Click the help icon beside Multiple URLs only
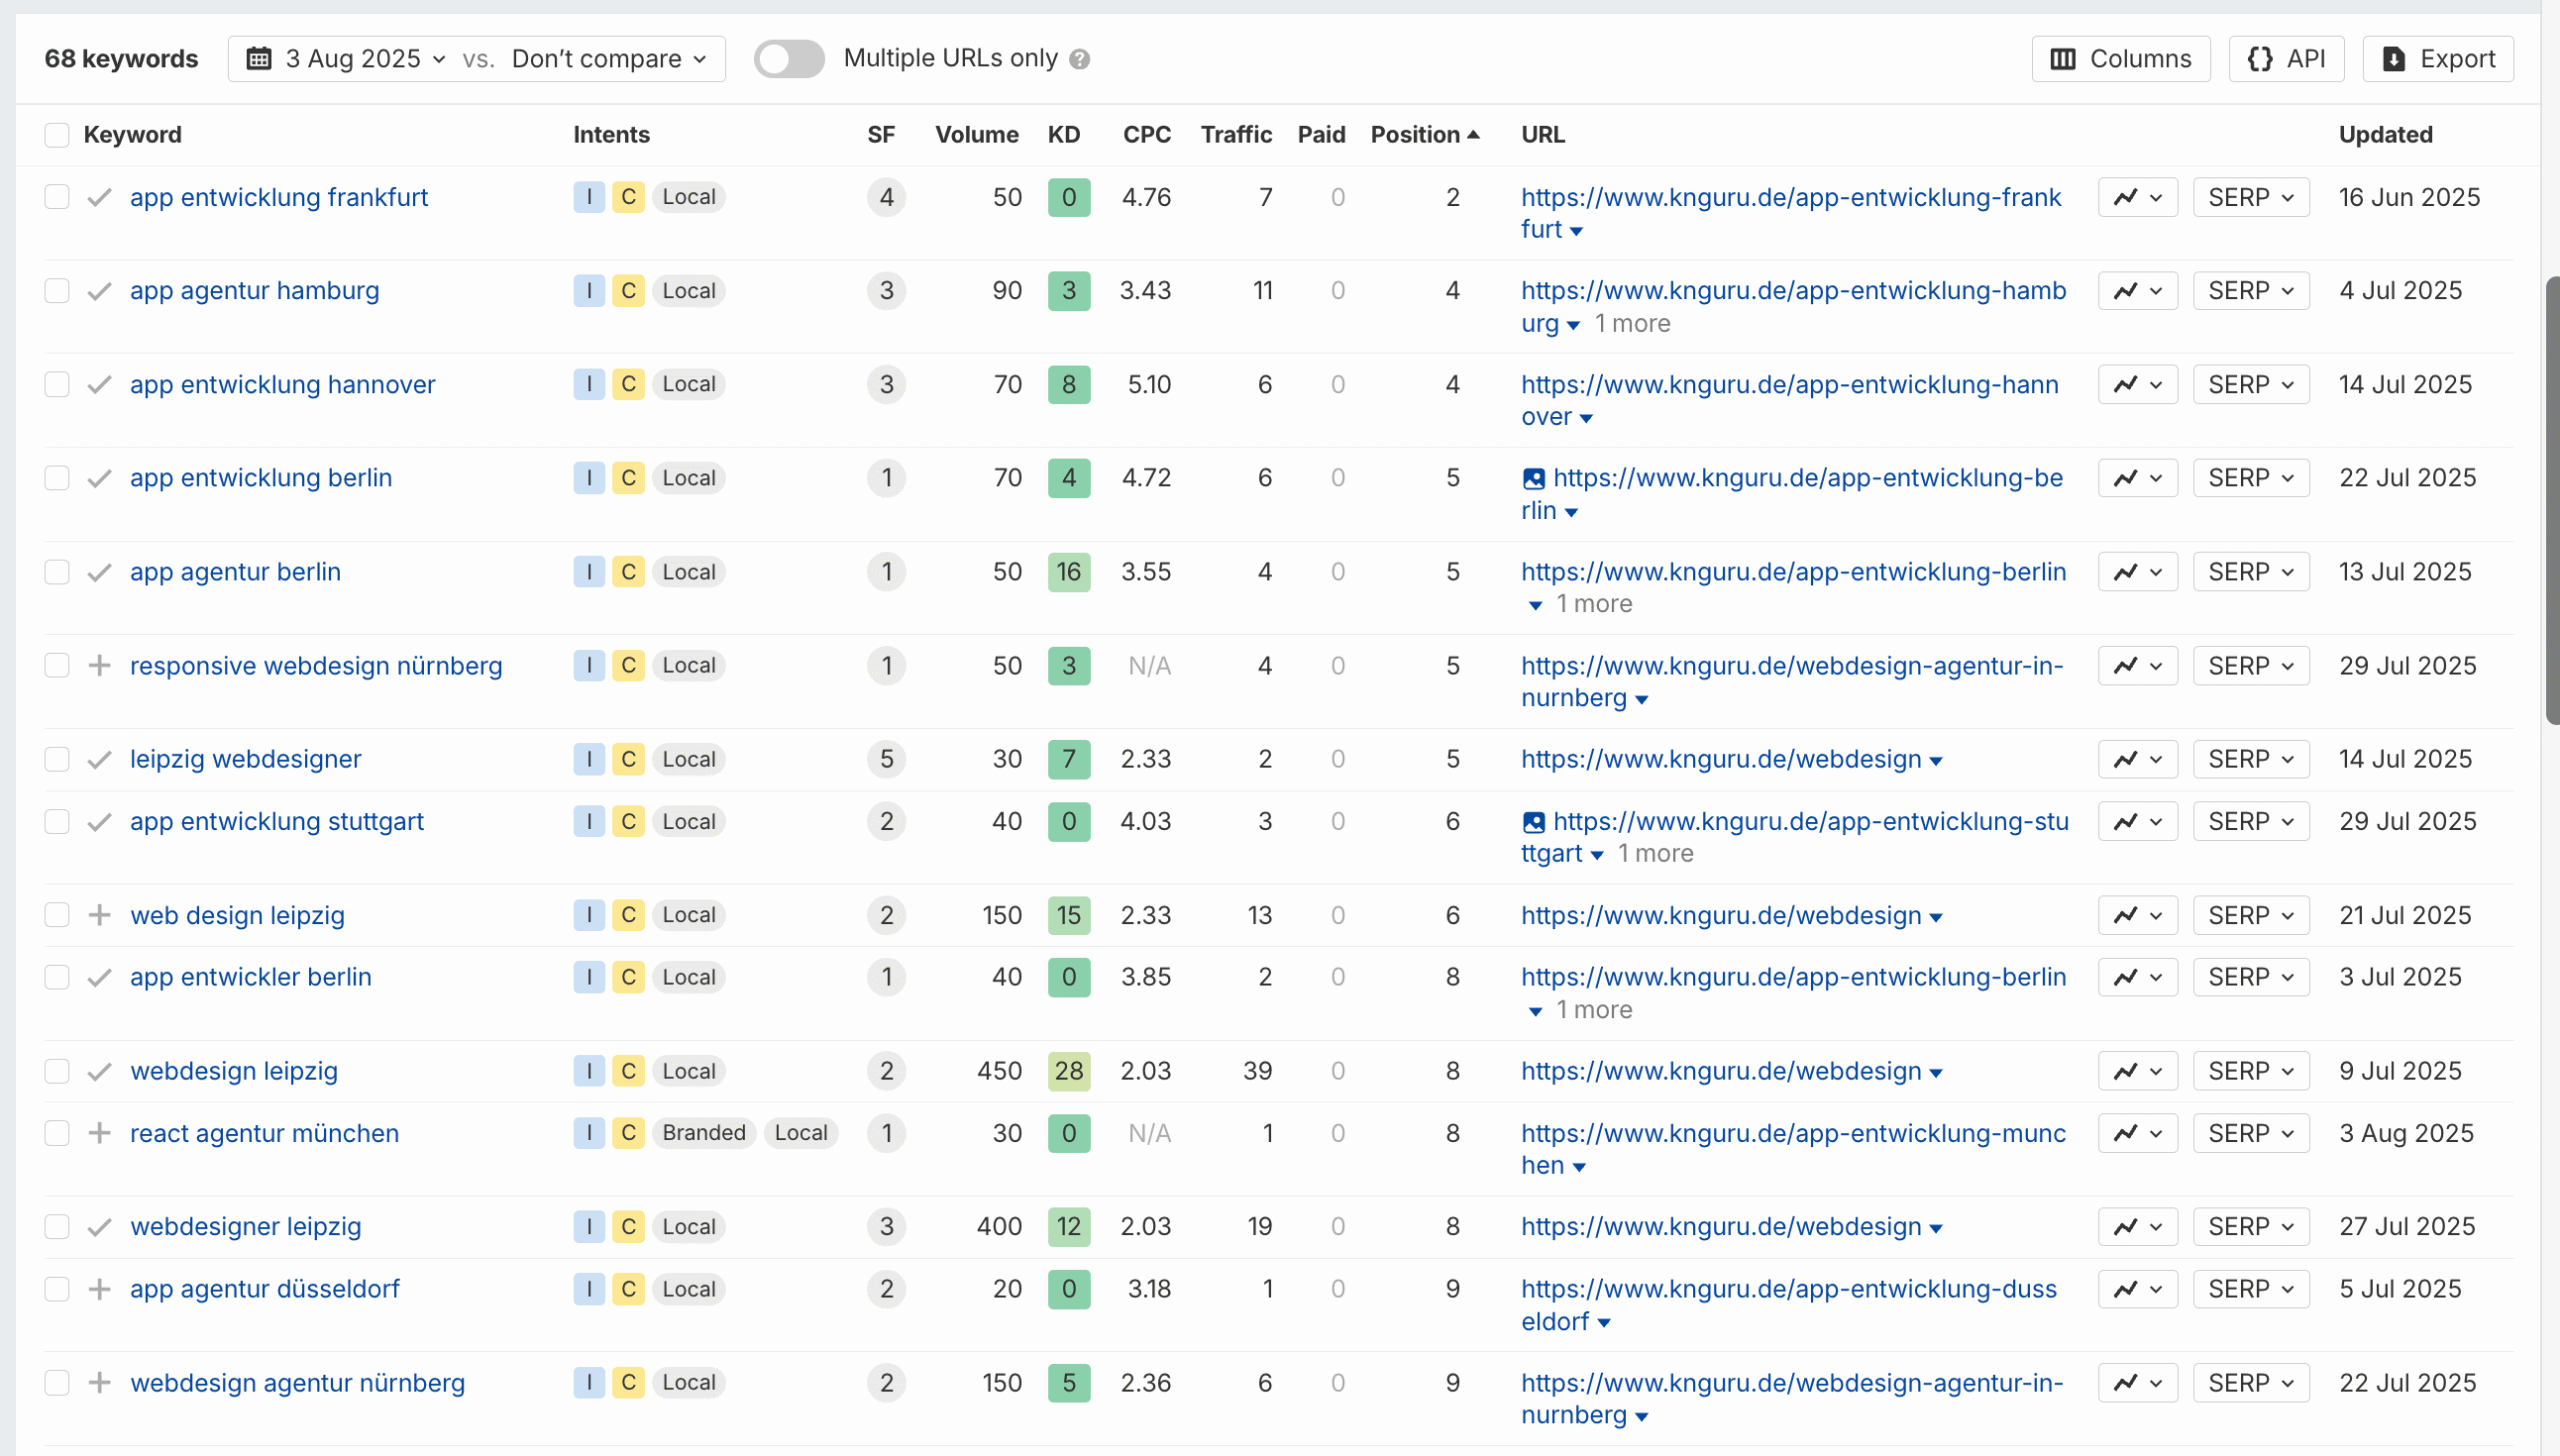 pos(1080,59)
